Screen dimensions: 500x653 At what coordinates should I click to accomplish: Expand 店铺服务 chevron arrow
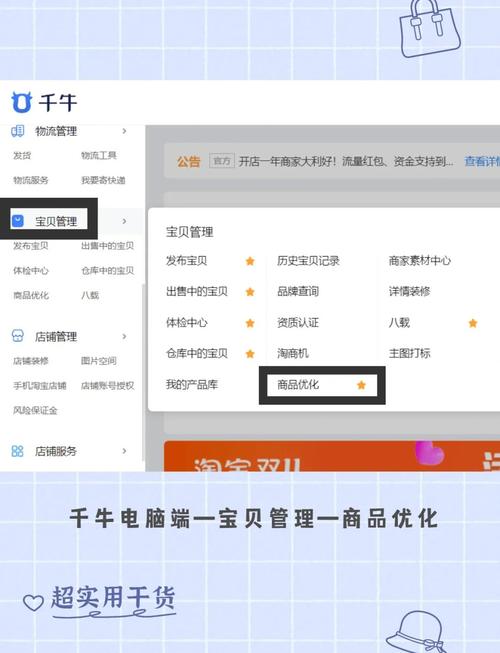[124, 451]
